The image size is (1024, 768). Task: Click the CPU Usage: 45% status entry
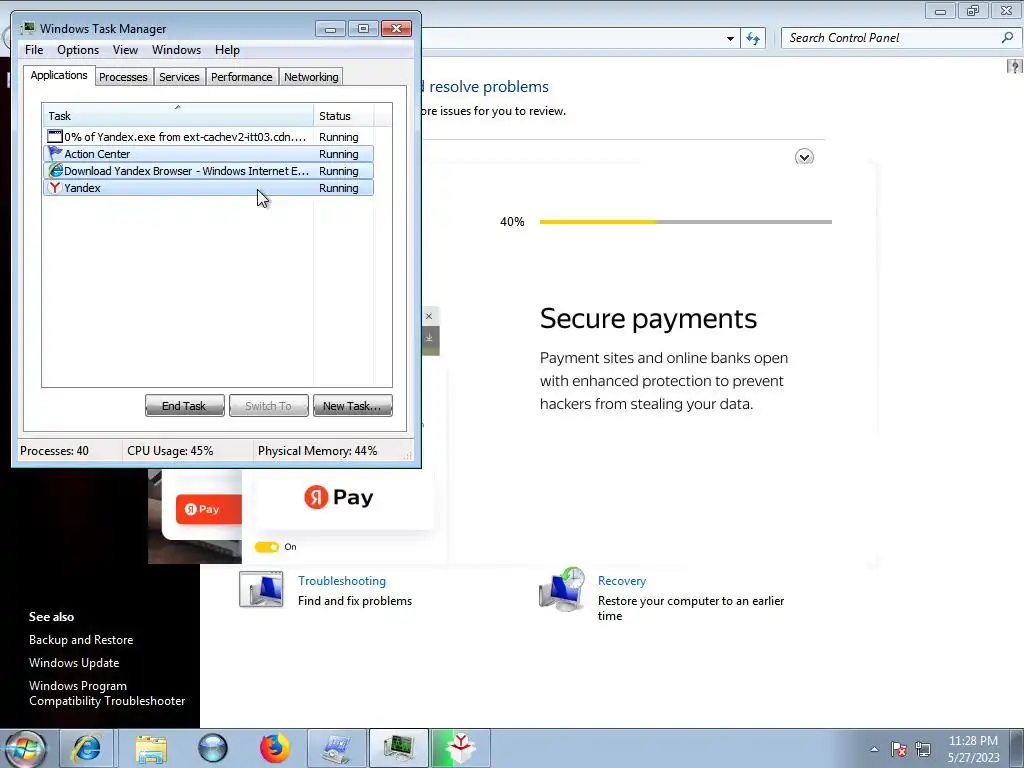coord(170,451)
